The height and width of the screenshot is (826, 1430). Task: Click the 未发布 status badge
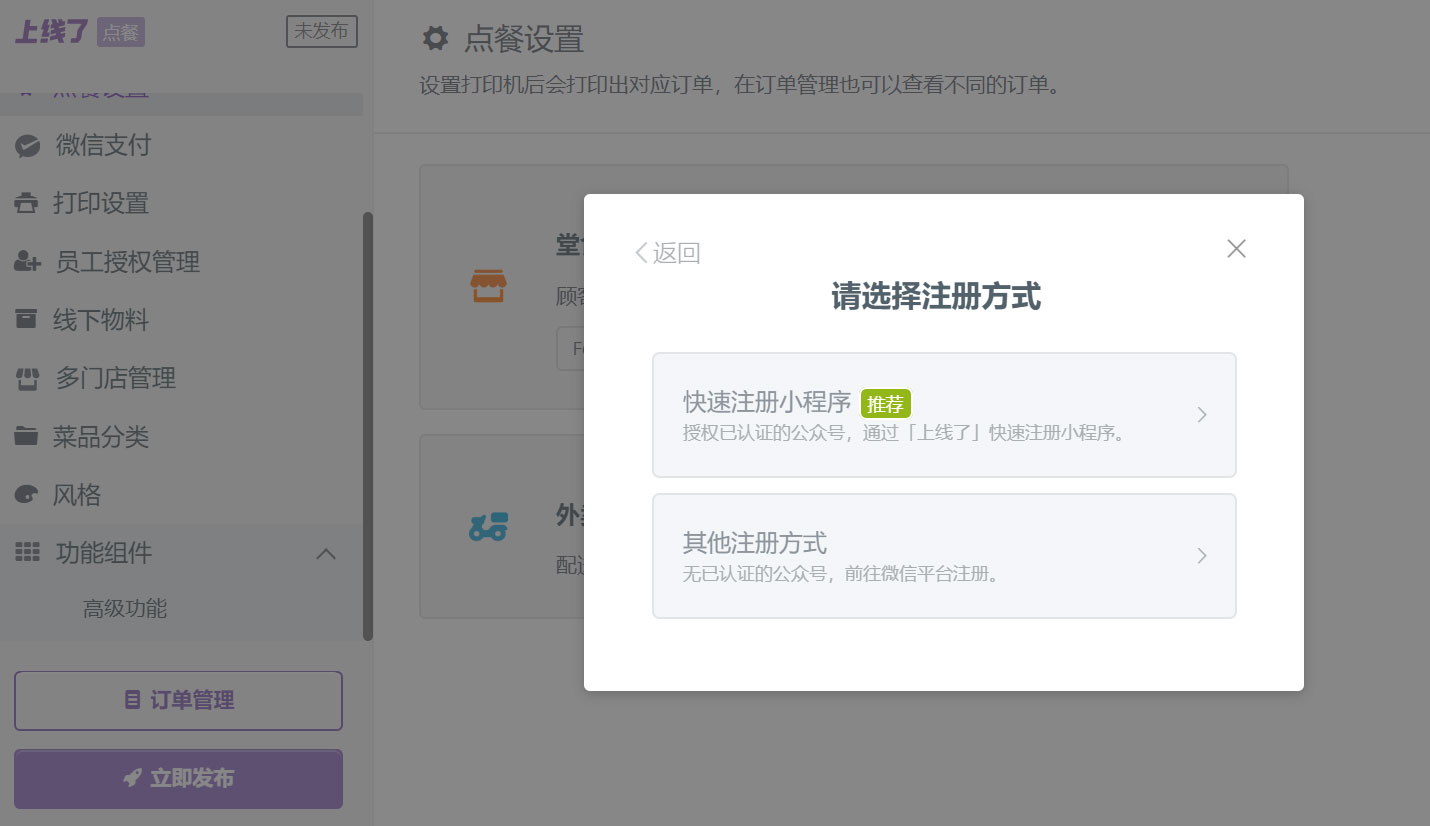pyautogui.click(x=321, y=31)
